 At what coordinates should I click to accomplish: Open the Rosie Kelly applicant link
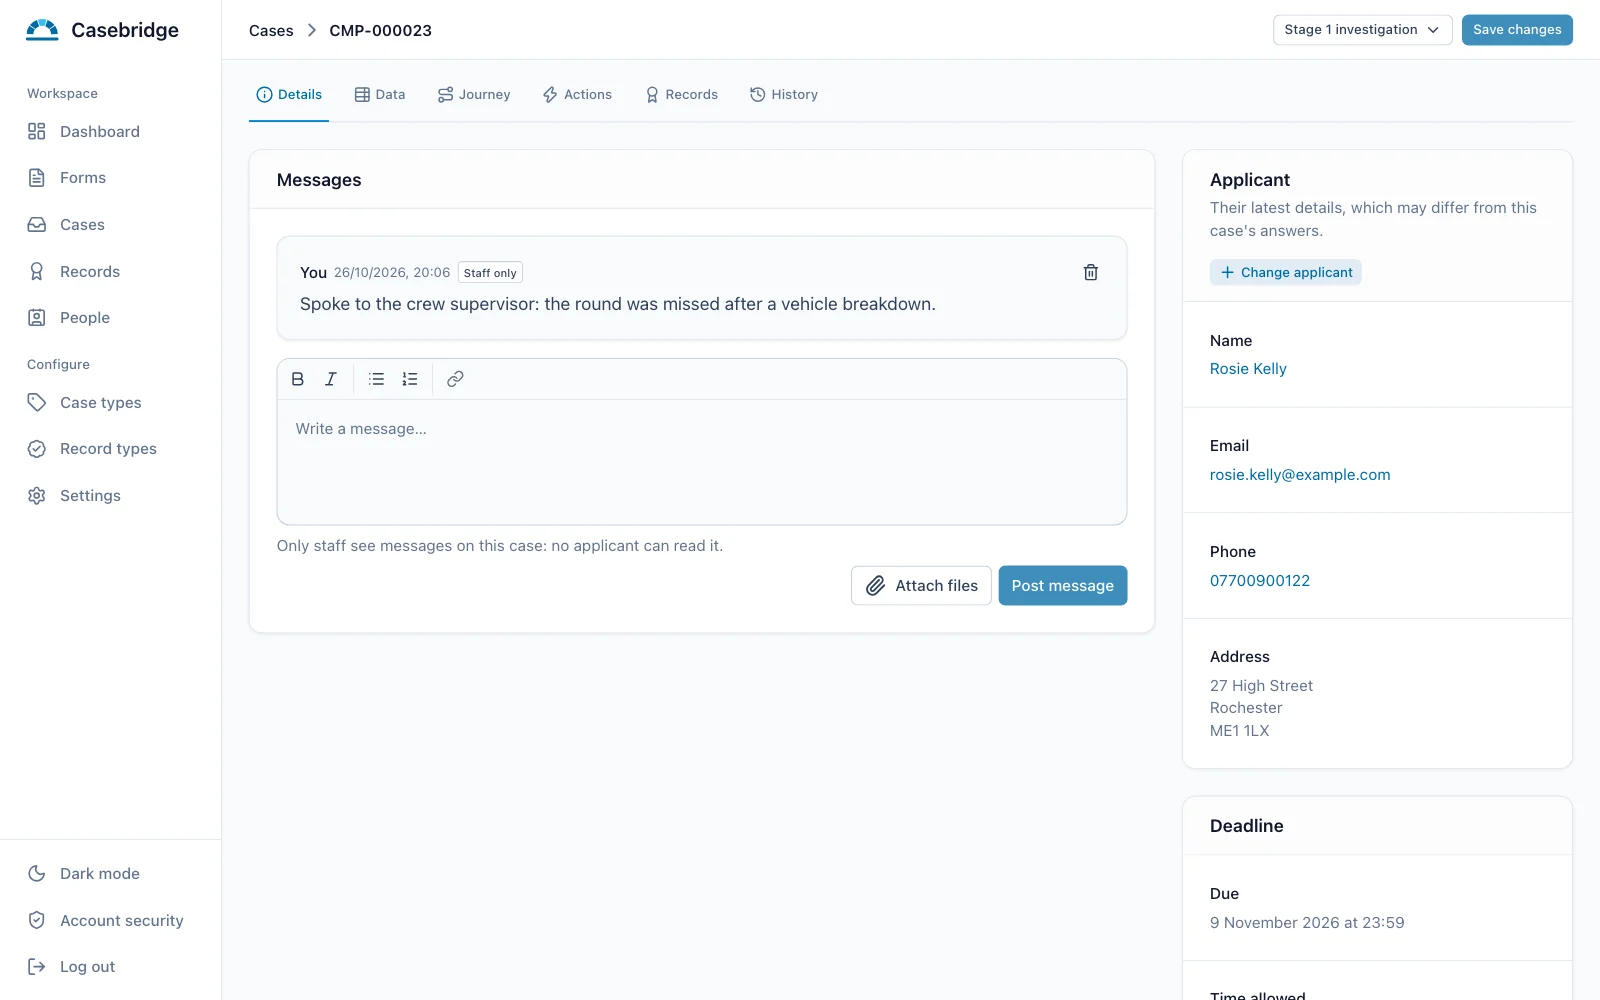click(x=1248, y=369)
